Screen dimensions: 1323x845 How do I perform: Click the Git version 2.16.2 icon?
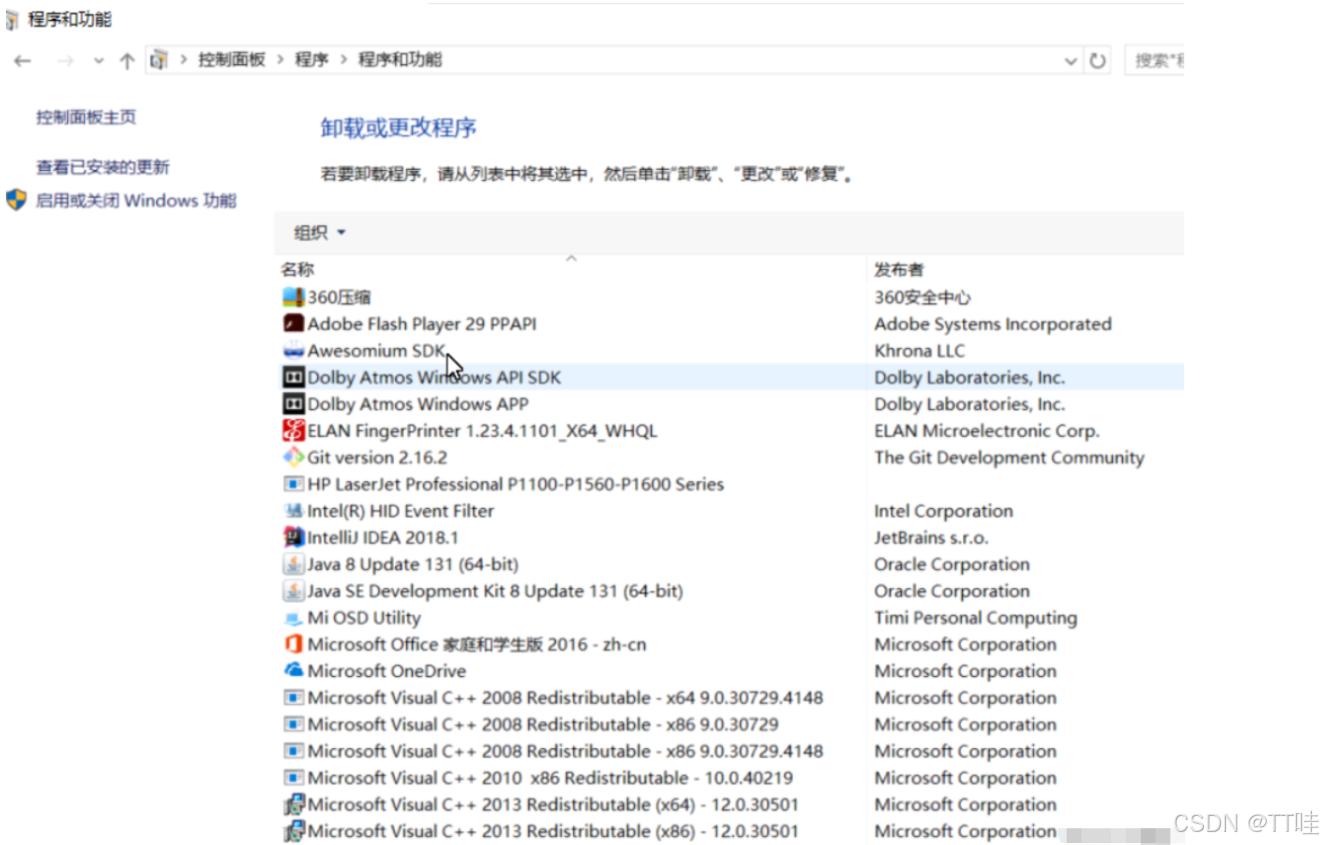click(293, 457)
